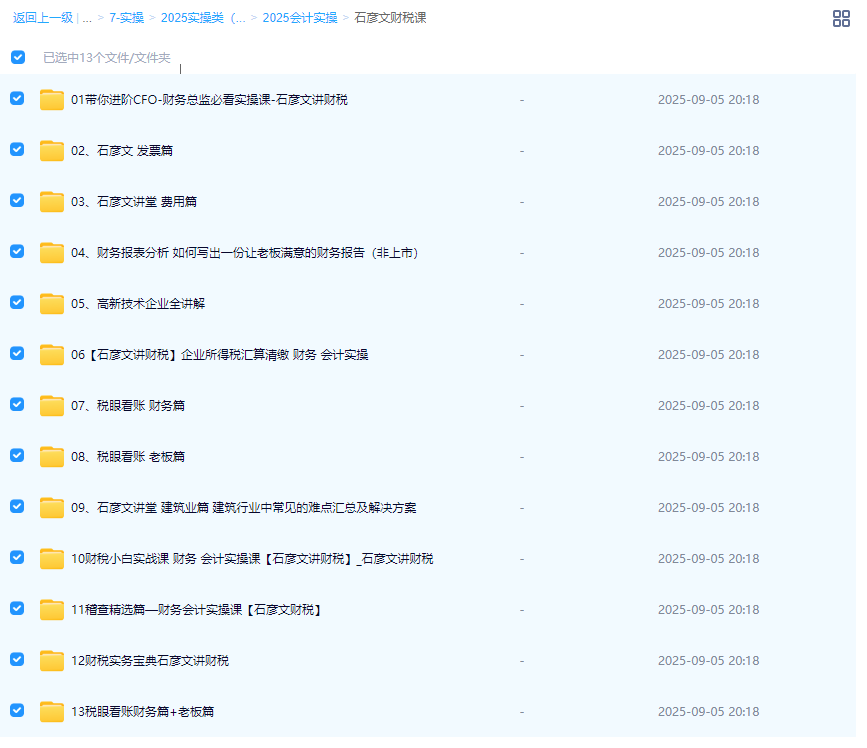Open folder 06【石彦文讲财税】企业所得税汇算清缴
Viewport: 867px width, 748px height.
tap(220, 354)
